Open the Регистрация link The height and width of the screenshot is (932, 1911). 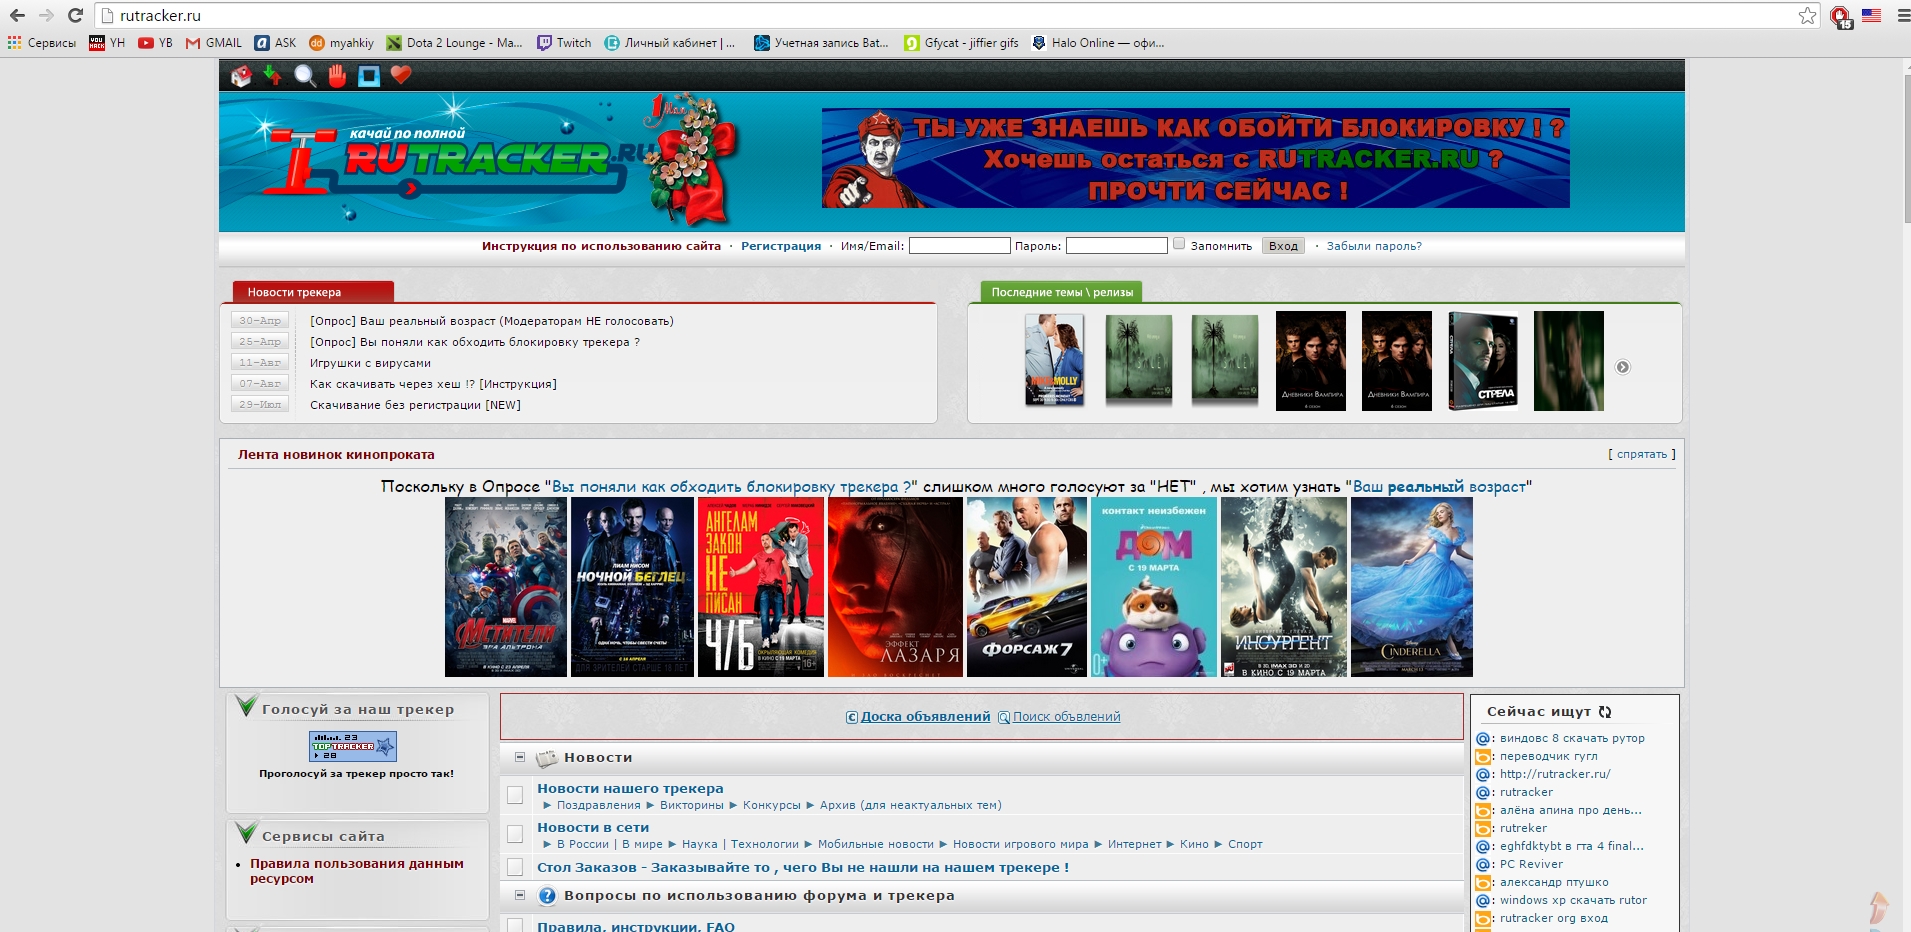(x=781, y=246)
